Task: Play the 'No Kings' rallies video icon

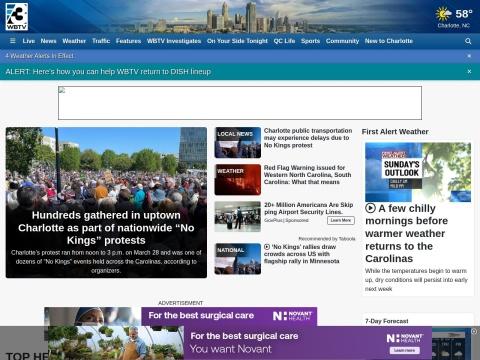Action: [x=267, y=247]
